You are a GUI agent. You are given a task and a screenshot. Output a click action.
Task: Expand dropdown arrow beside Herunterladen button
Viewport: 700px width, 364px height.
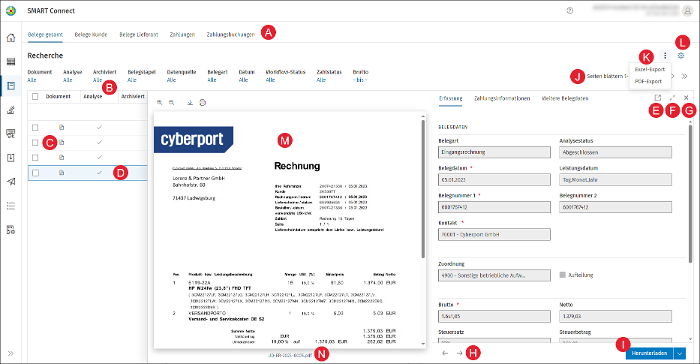[x=679, y=353]
